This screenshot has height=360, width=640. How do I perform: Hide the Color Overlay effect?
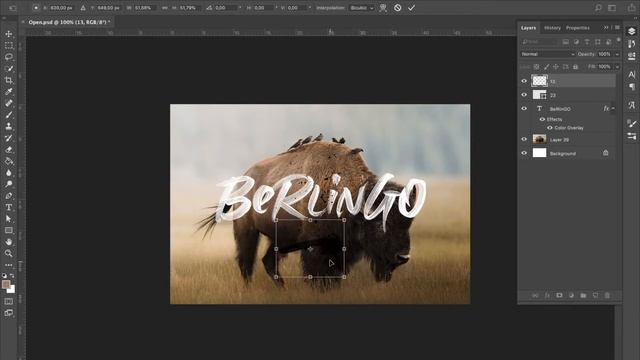point(550,128)
